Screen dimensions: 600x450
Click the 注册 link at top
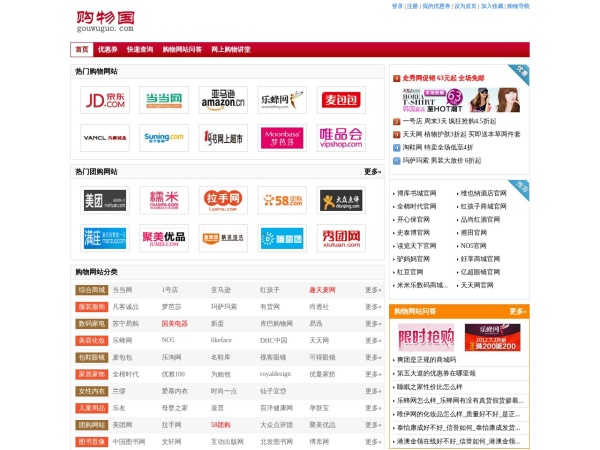point(412,6)
